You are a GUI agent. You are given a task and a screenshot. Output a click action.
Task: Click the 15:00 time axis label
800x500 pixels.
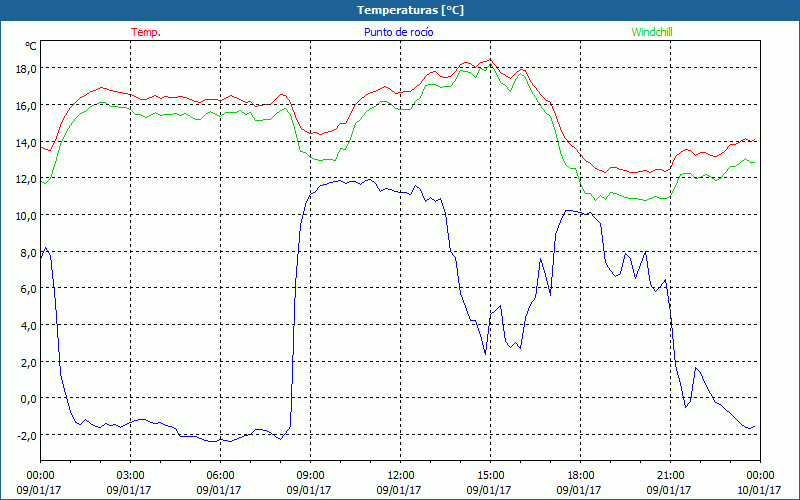490,476
